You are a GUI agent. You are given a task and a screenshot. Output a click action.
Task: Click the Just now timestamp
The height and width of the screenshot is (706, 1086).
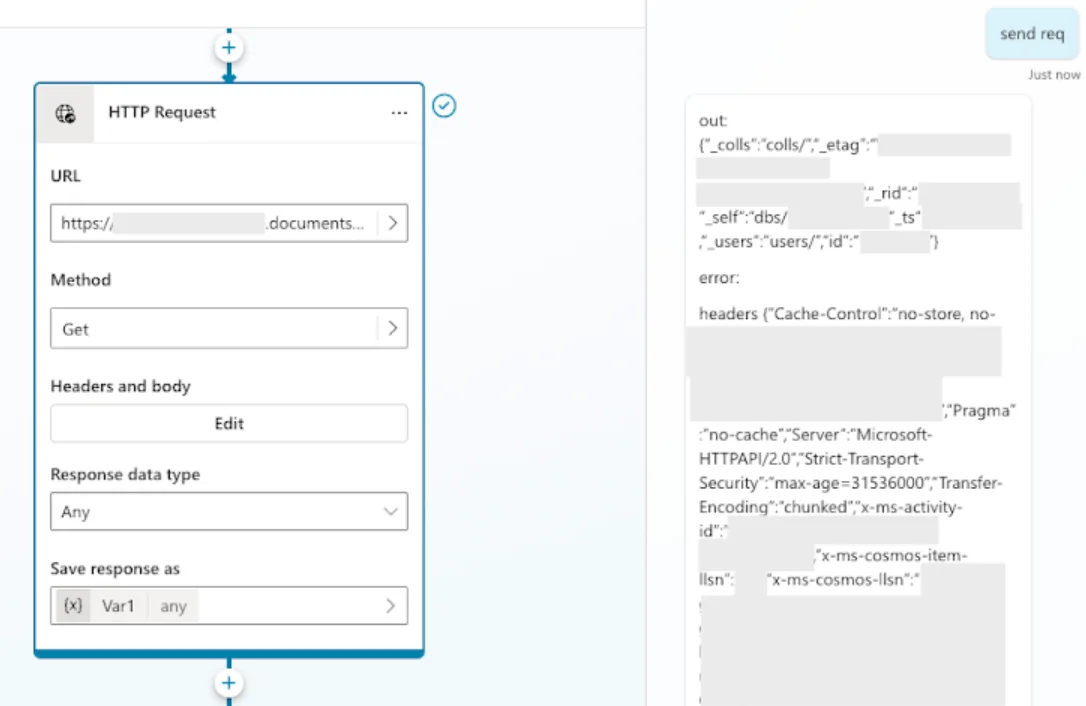coord(1053,75)
